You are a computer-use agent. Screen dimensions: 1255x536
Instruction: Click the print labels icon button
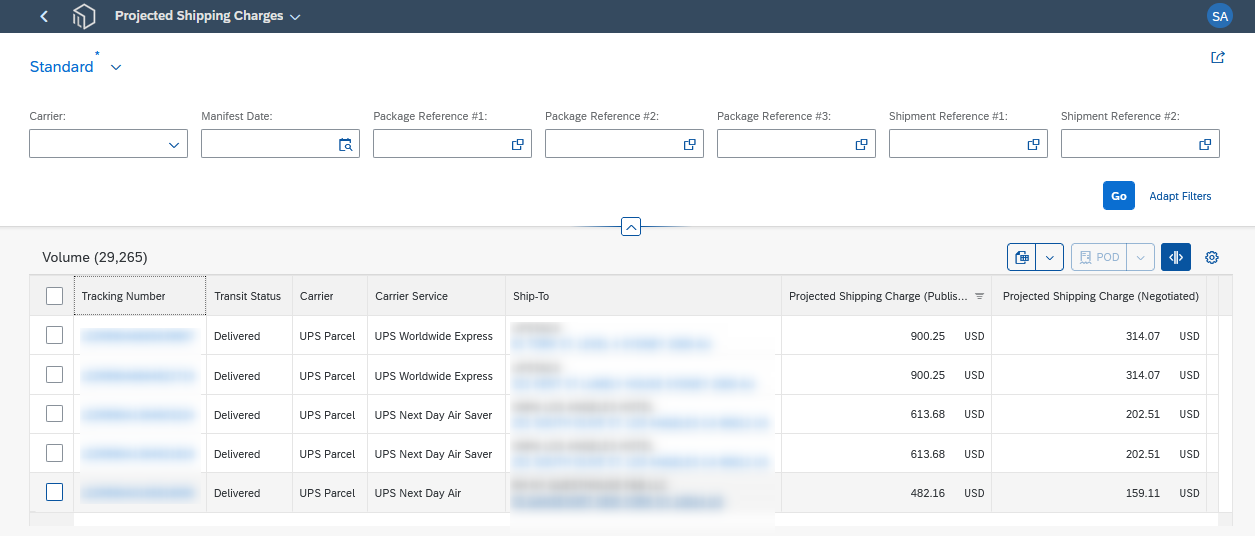(x=1022, y=257)
